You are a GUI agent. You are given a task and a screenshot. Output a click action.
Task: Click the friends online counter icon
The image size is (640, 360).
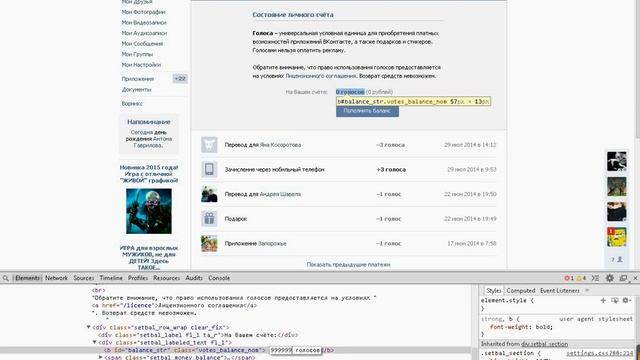point(617,260)
